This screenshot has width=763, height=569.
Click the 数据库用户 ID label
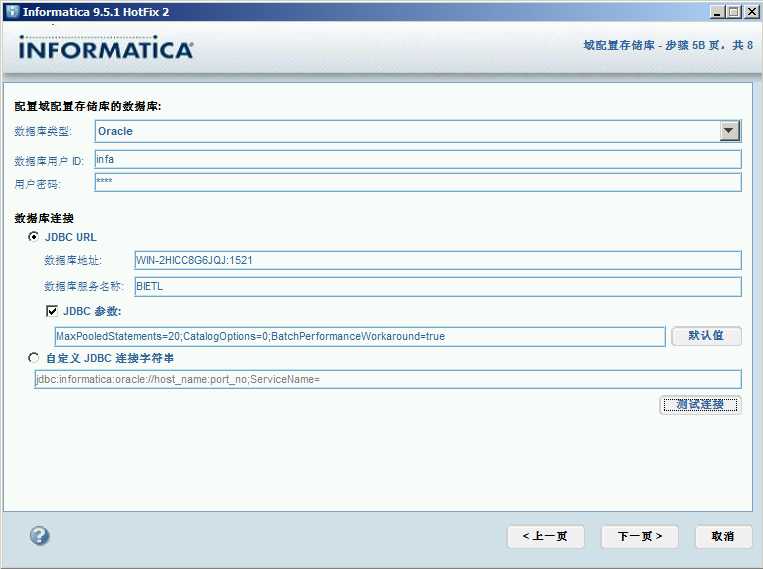coord(49,161)
